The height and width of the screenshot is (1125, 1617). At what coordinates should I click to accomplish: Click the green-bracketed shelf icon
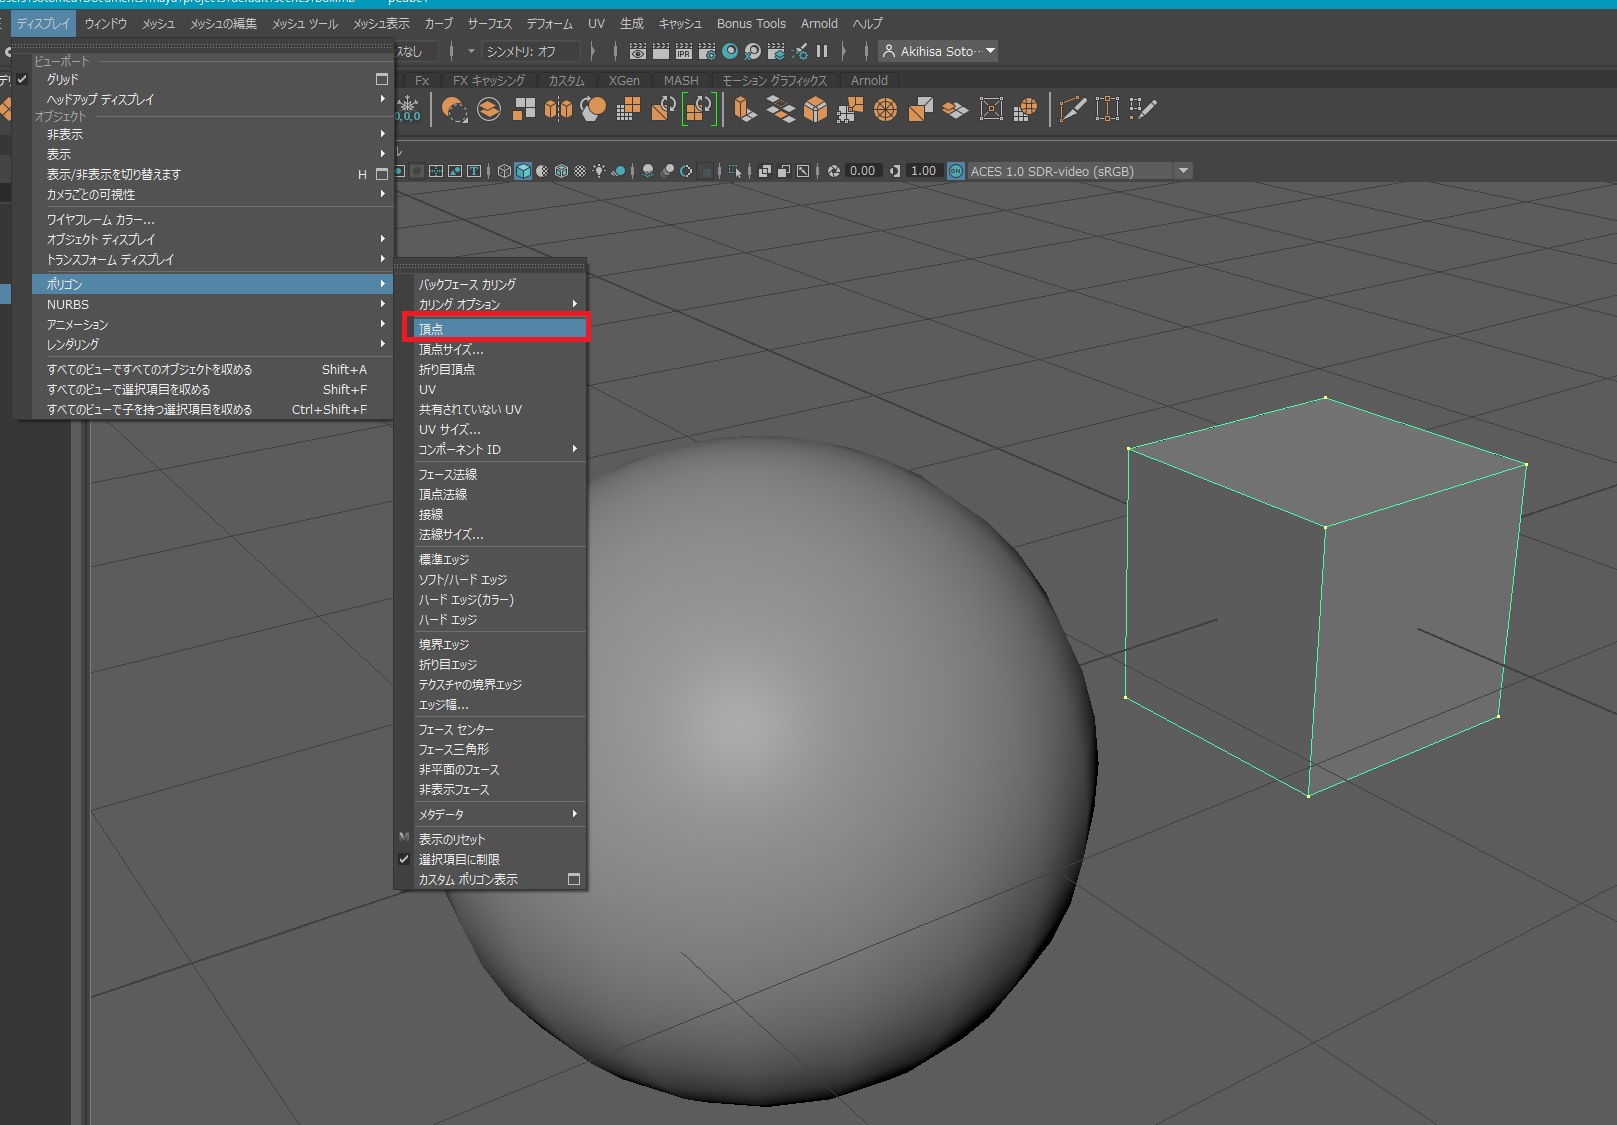coord(698,109)
